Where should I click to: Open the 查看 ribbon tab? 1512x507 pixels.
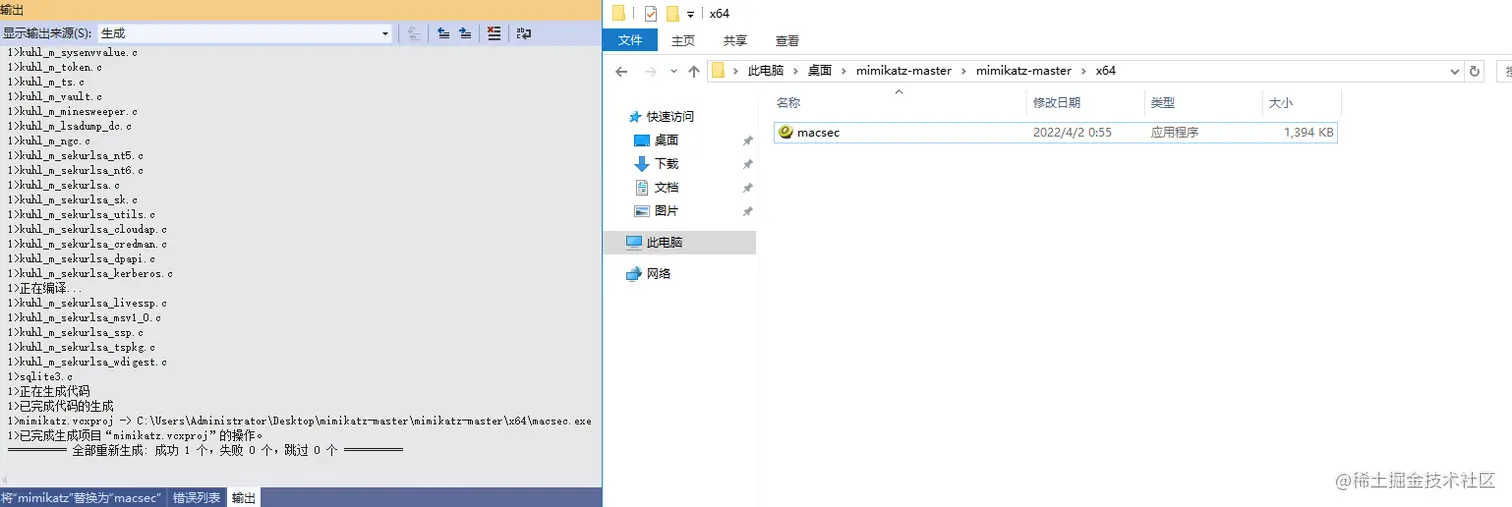click(788, 41)
